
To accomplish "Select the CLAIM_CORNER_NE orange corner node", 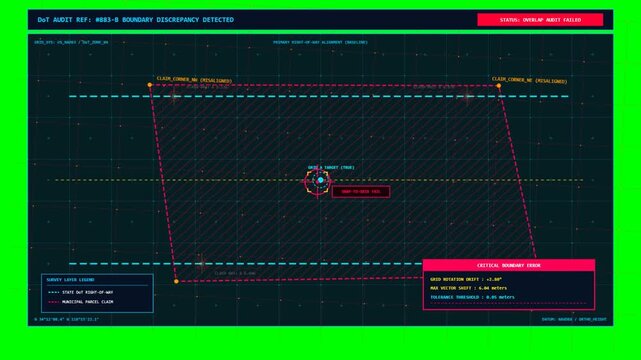I will click(499, 86).
